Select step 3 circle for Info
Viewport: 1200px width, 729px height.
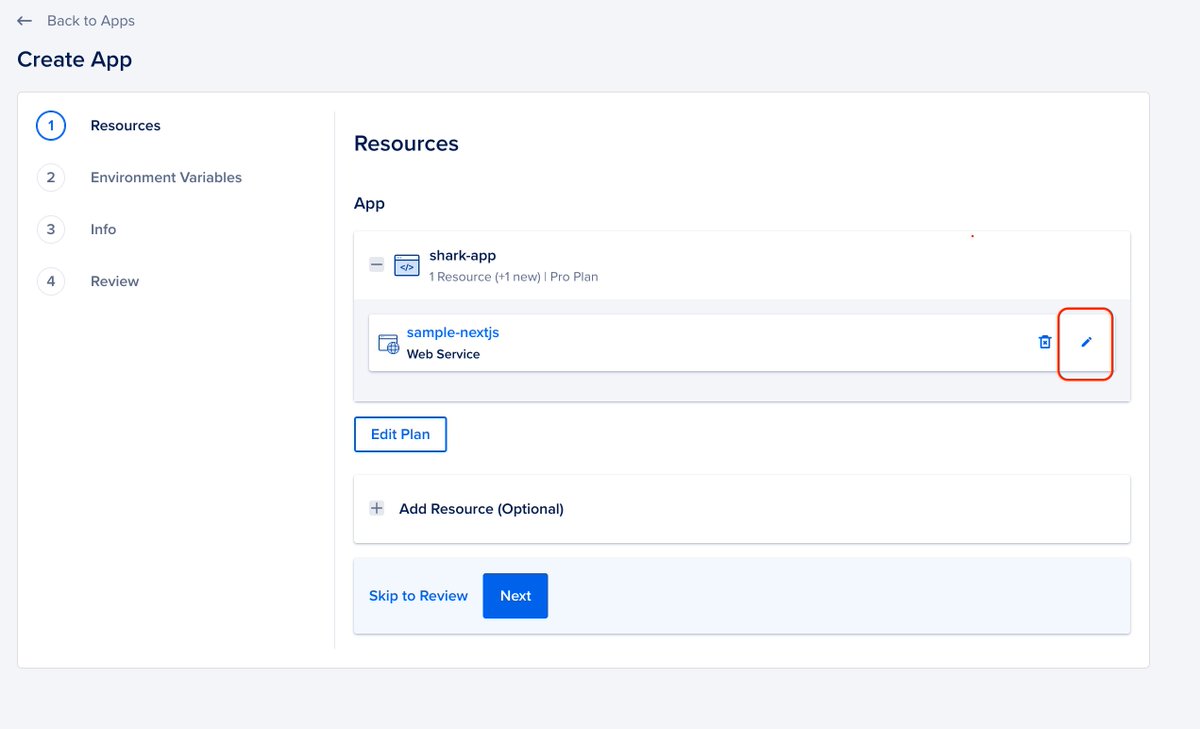coord(51,230)
